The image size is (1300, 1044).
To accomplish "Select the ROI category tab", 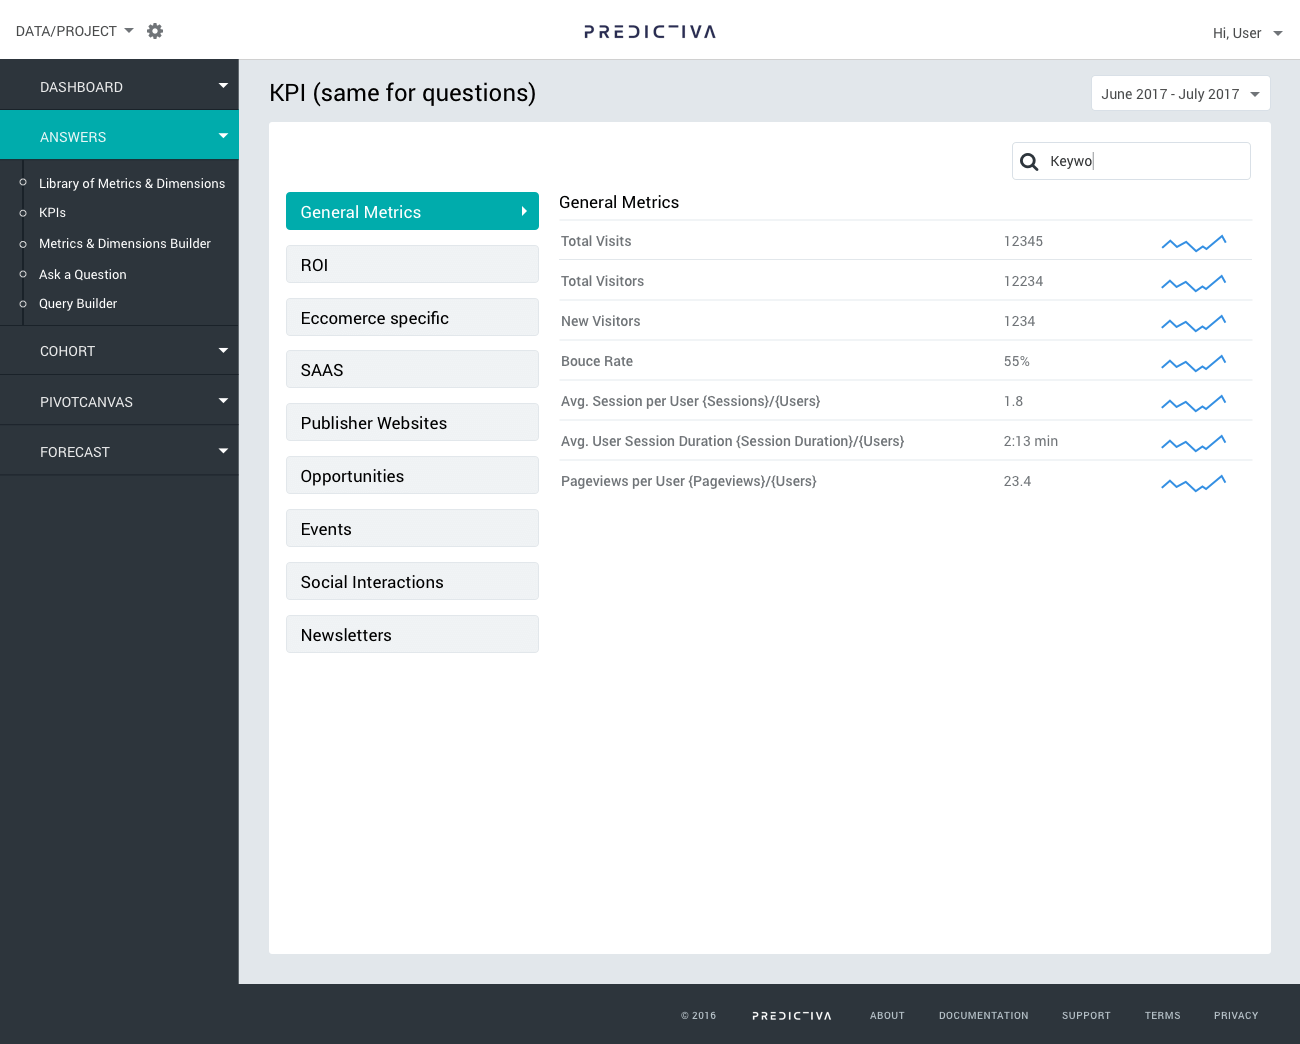I will tap(412, 265).
